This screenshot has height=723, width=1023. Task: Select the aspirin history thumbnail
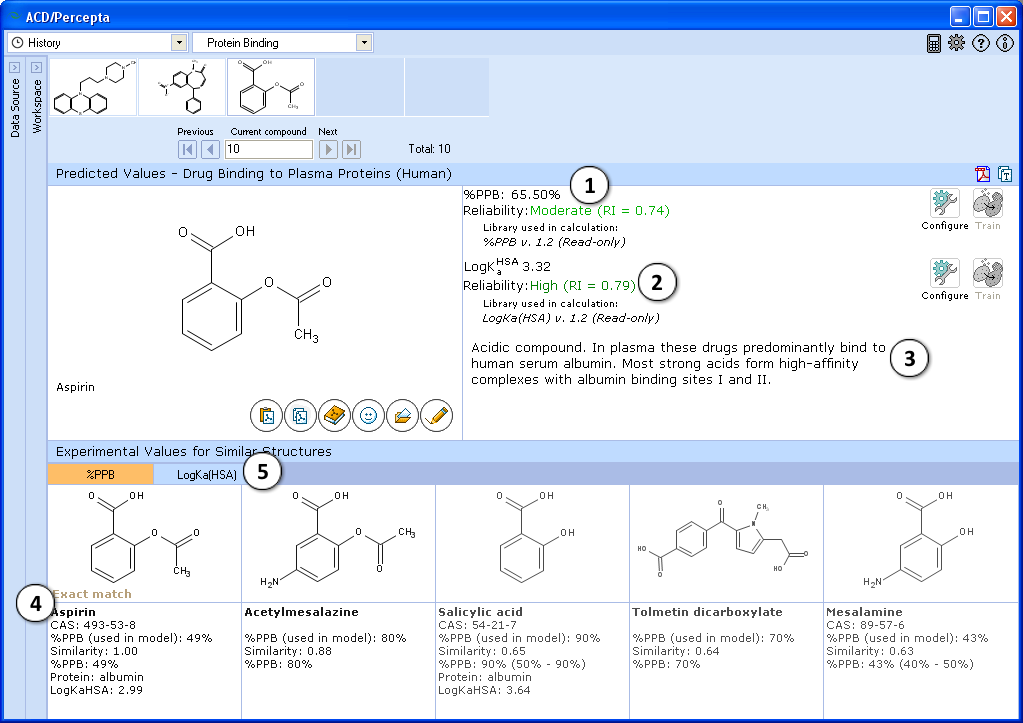tap(271, 87)
